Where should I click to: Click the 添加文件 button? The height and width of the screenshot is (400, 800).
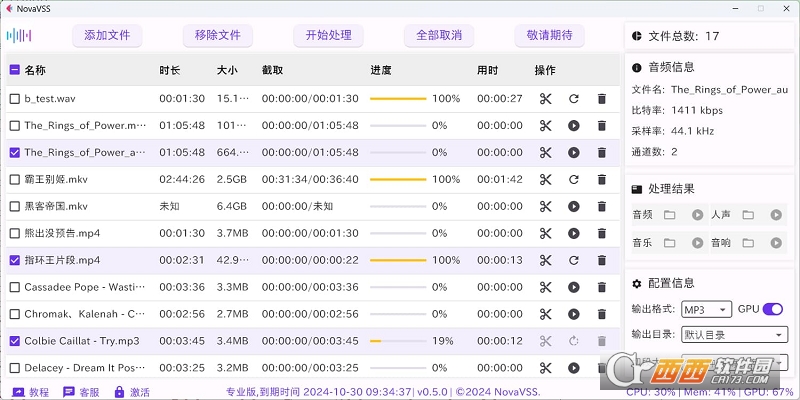click(x=107, y=35)
